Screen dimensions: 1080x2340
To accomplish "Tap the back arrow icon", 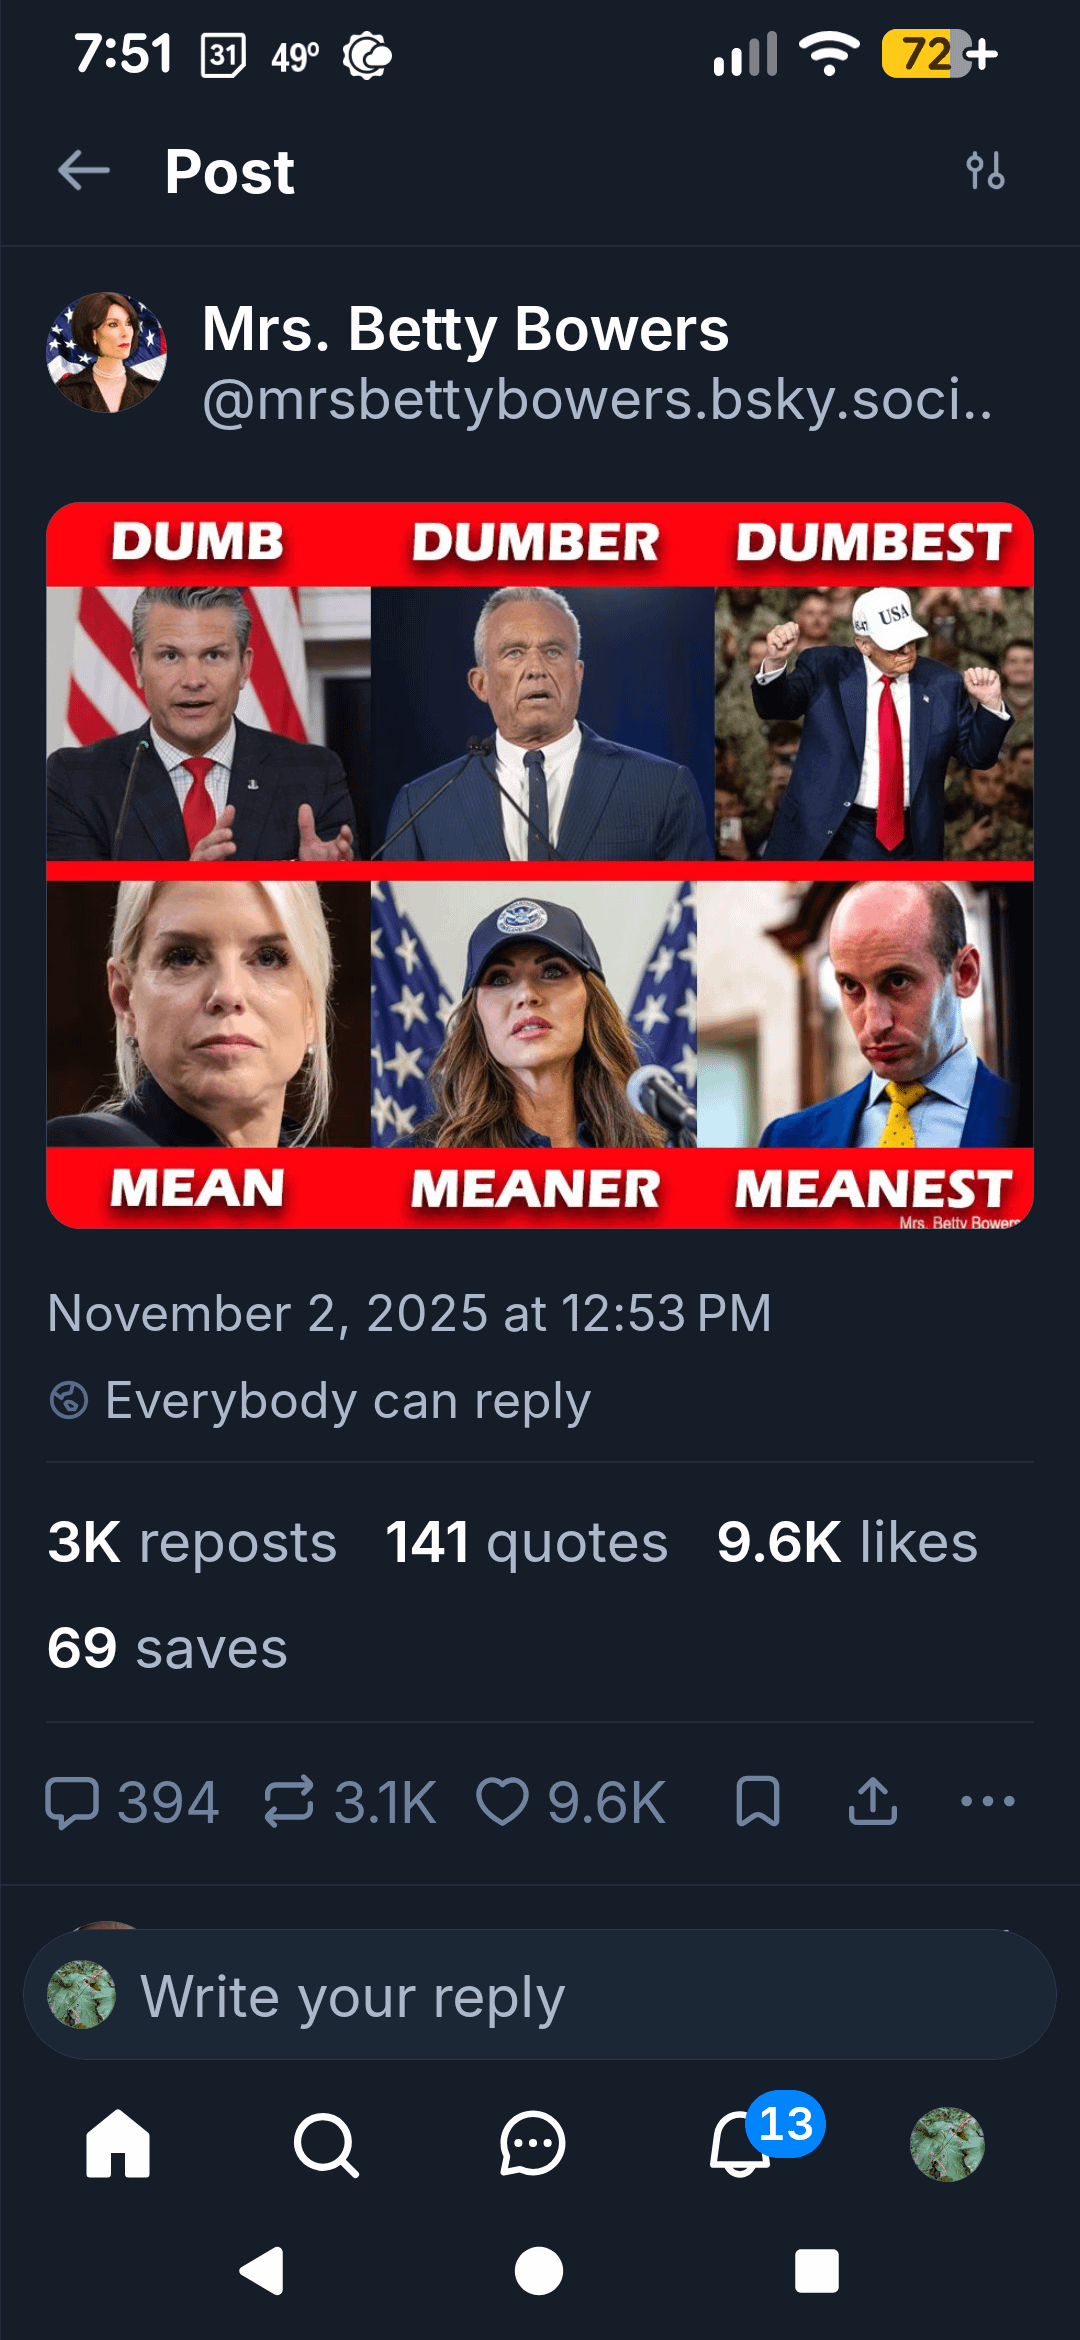I will [84, 171].
